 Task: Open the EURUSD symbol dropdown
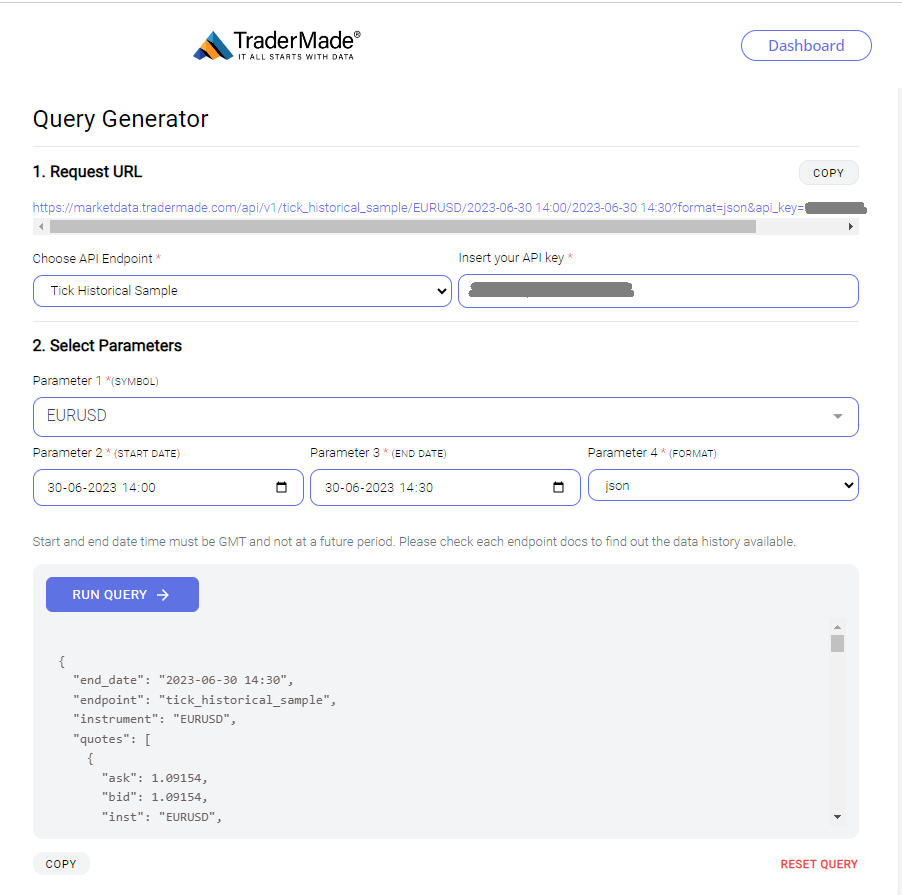click(x=446, y=416)
